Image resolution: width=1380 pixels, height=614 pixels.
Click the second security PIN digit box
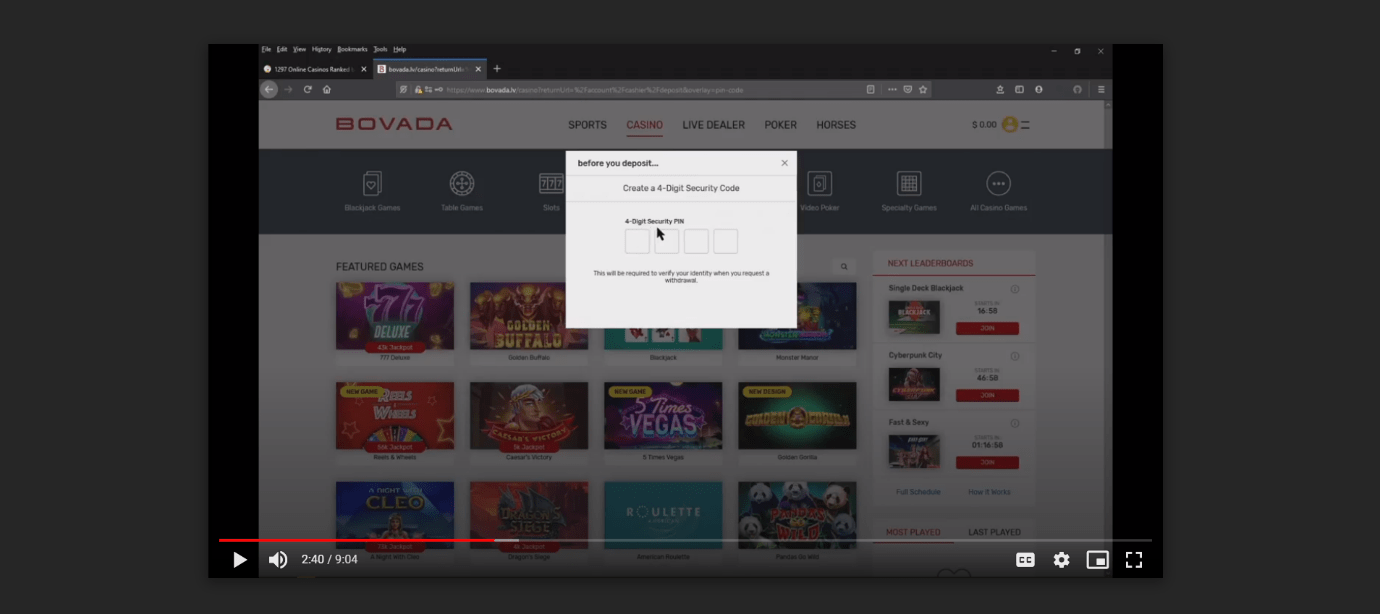667,241
